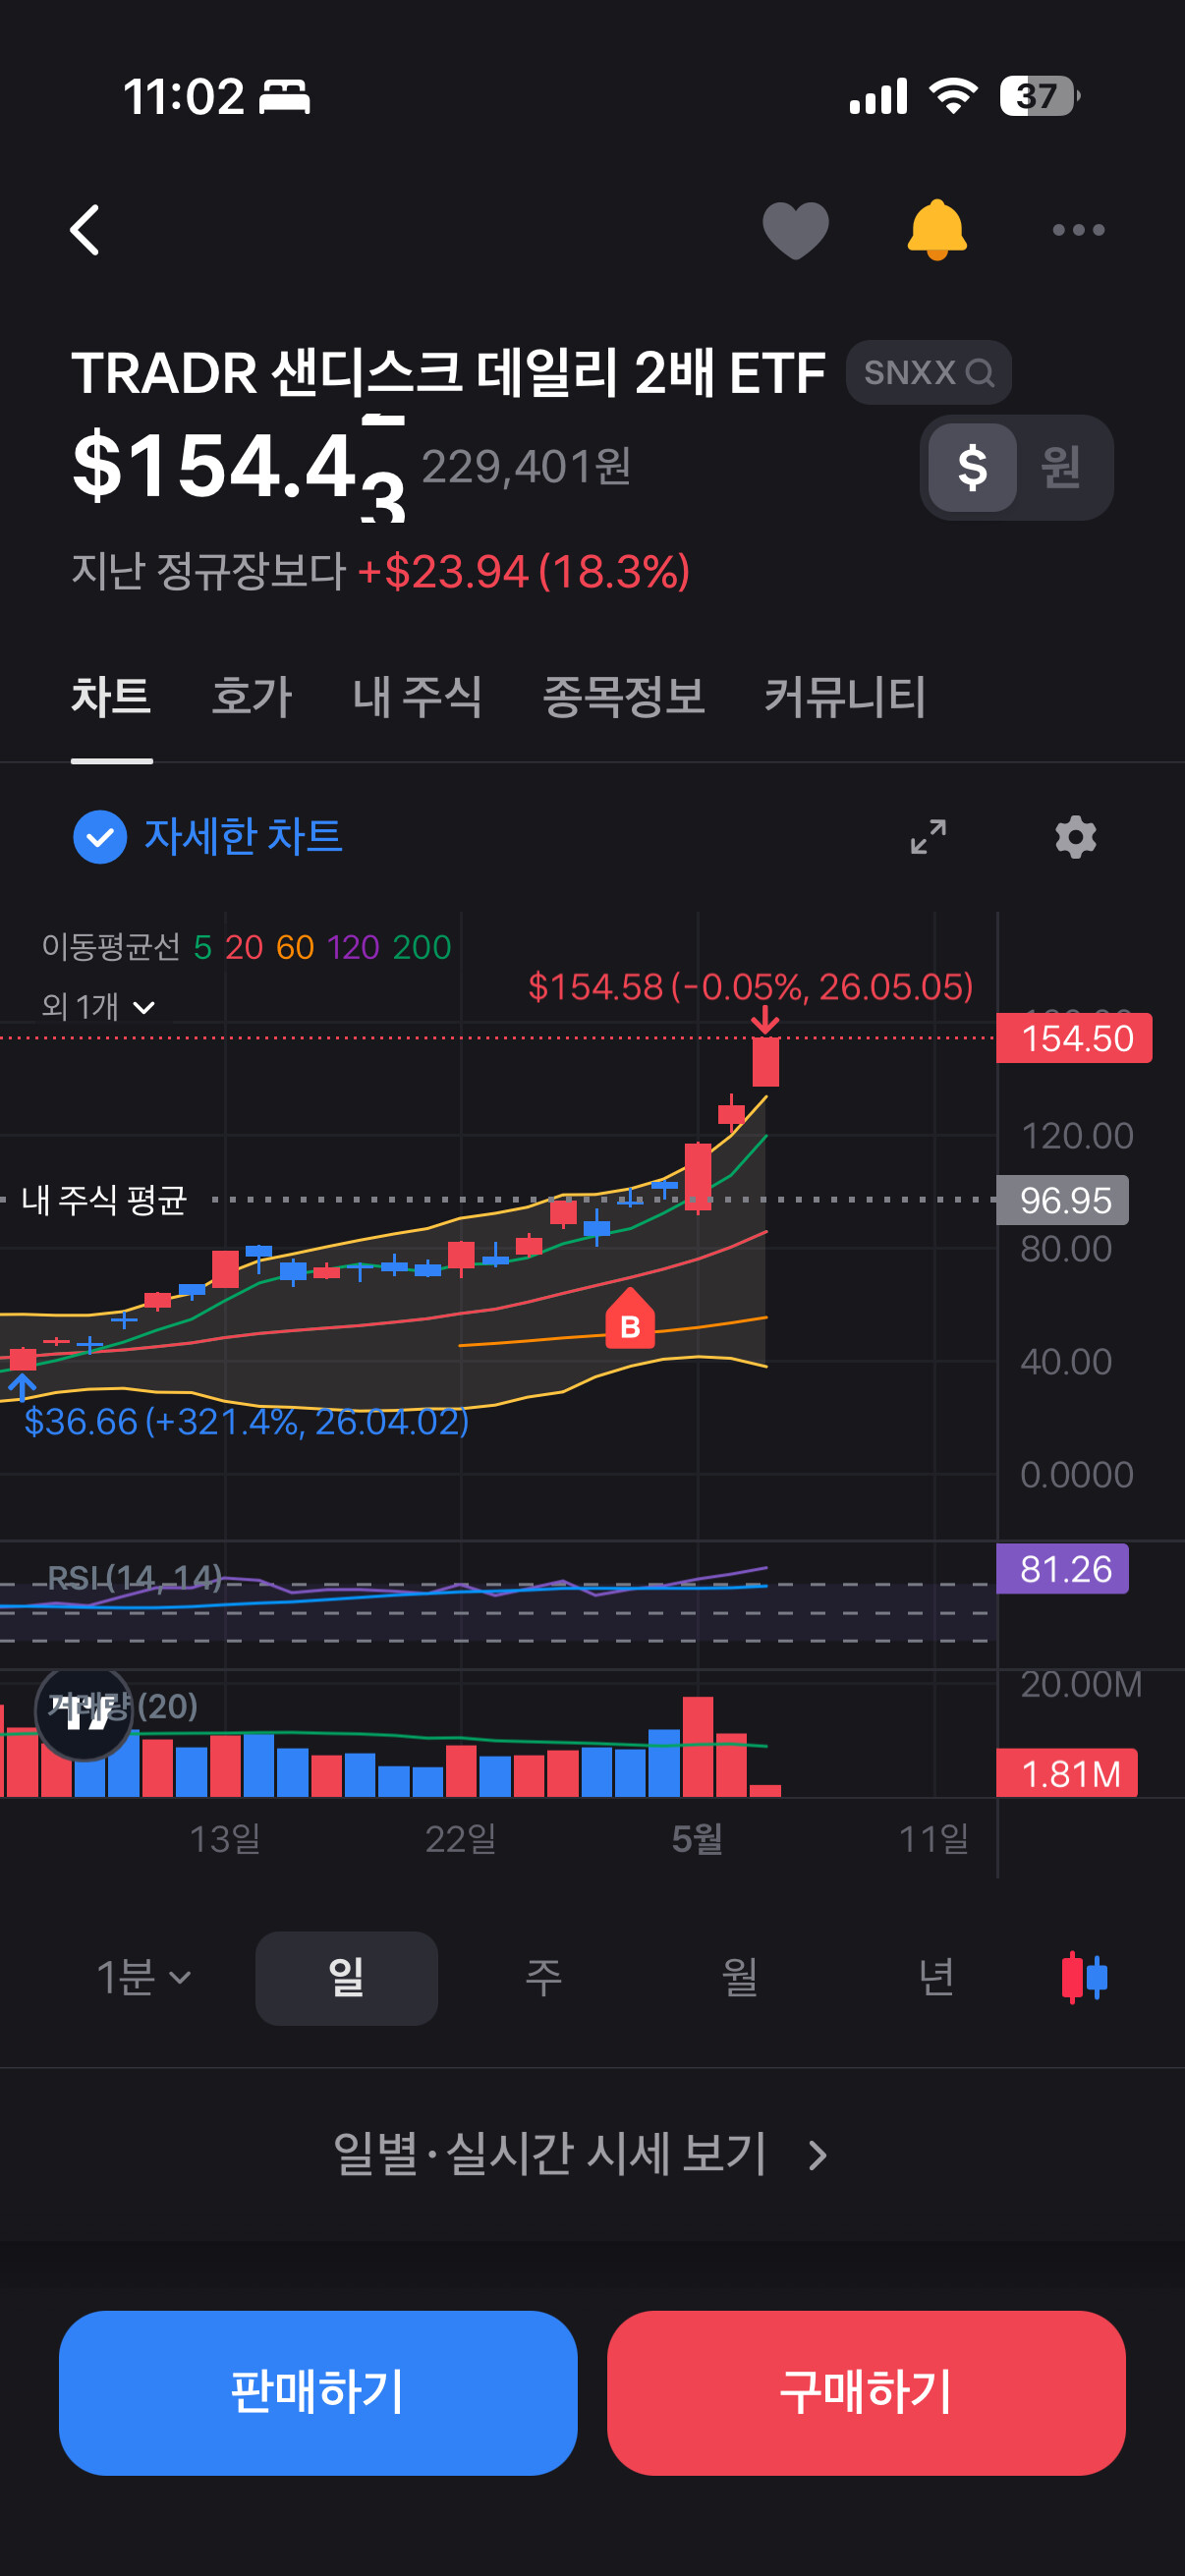
Task: Tap the TradingView logo badge
Action: click(84, 1714)
